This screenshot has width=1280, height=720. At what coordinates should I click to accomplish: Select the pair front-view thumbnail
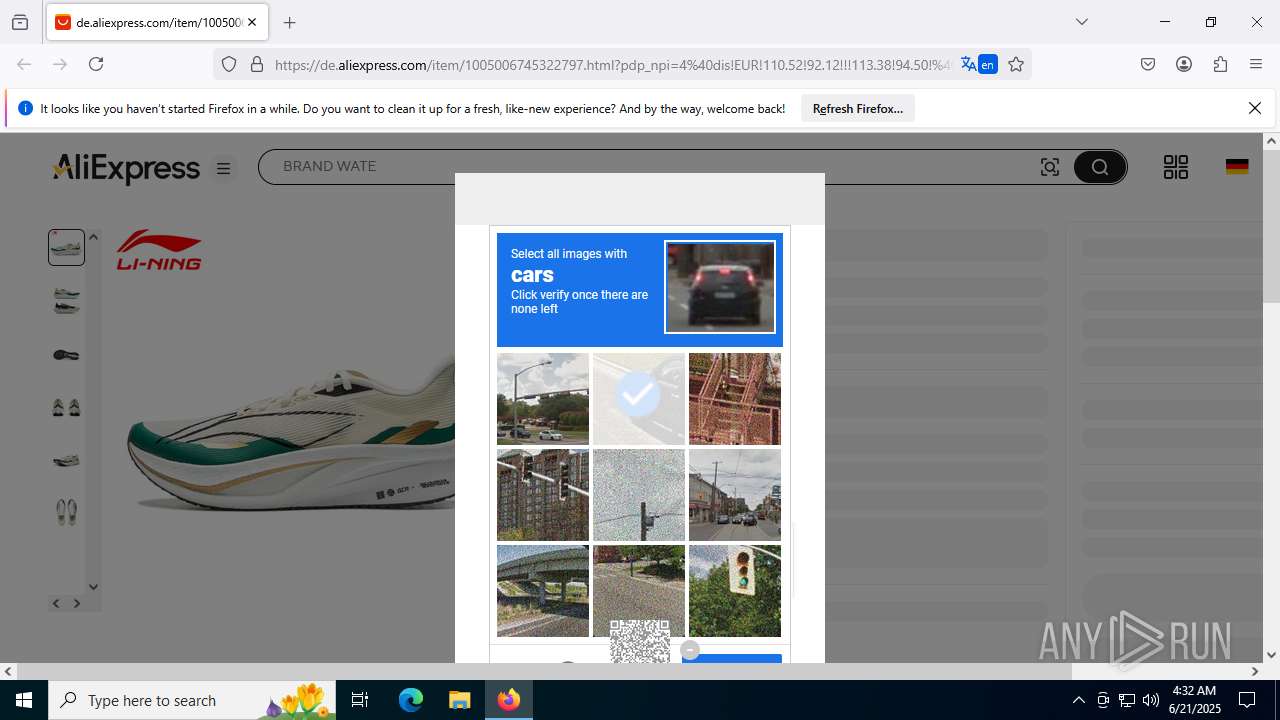click(66, 407)
